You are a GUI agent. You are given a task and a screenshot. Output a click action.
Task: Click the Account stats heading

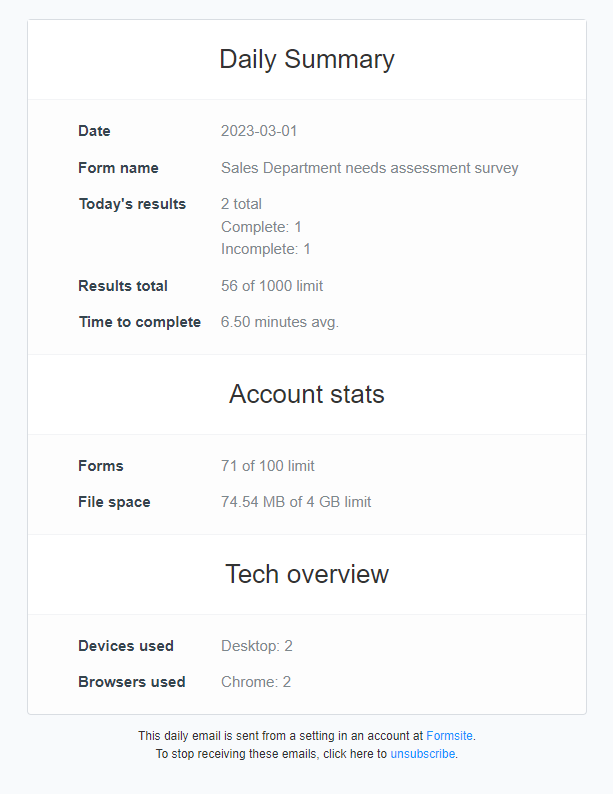[x=307, y=394]
